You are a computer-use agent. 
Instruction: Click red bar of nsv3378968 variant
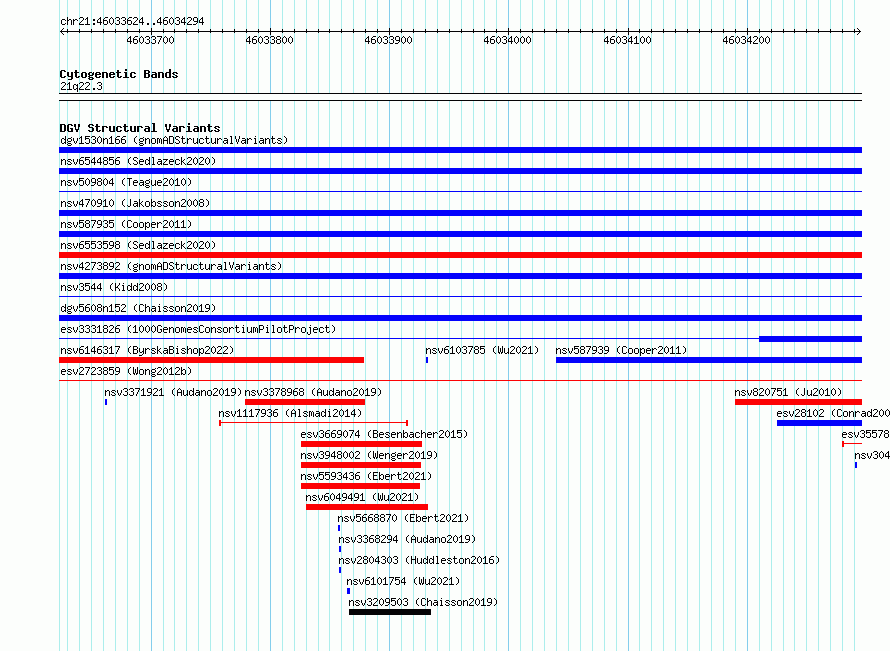tap(305, 402)
